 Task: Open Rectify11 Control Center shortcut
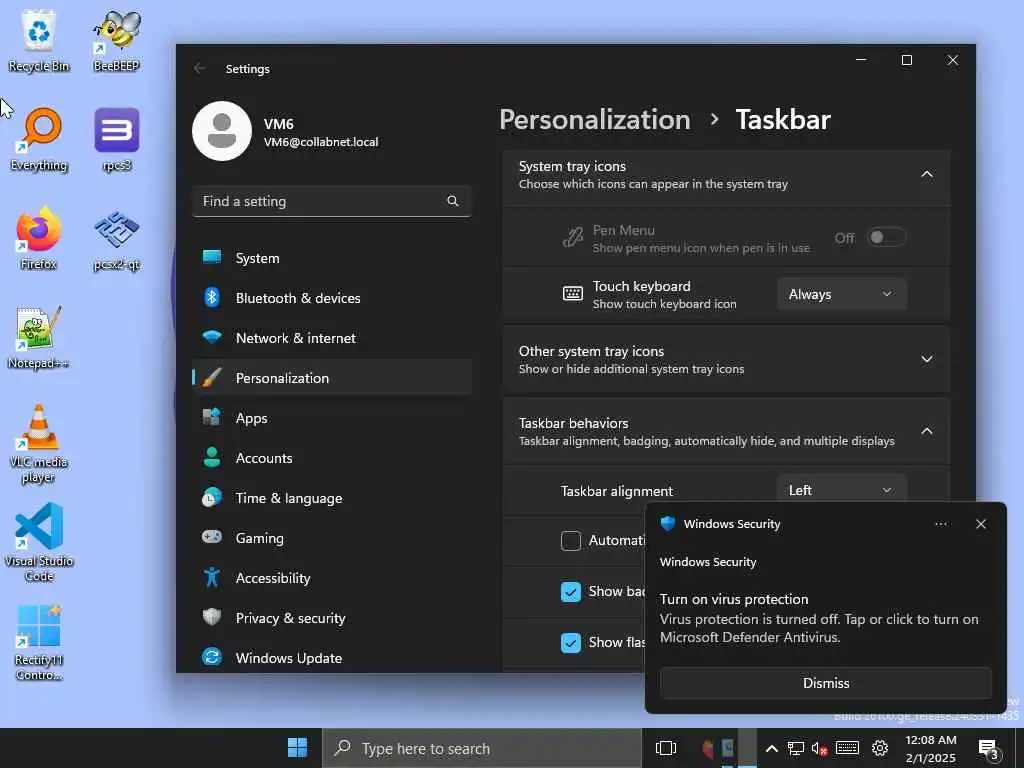[39, 643]
